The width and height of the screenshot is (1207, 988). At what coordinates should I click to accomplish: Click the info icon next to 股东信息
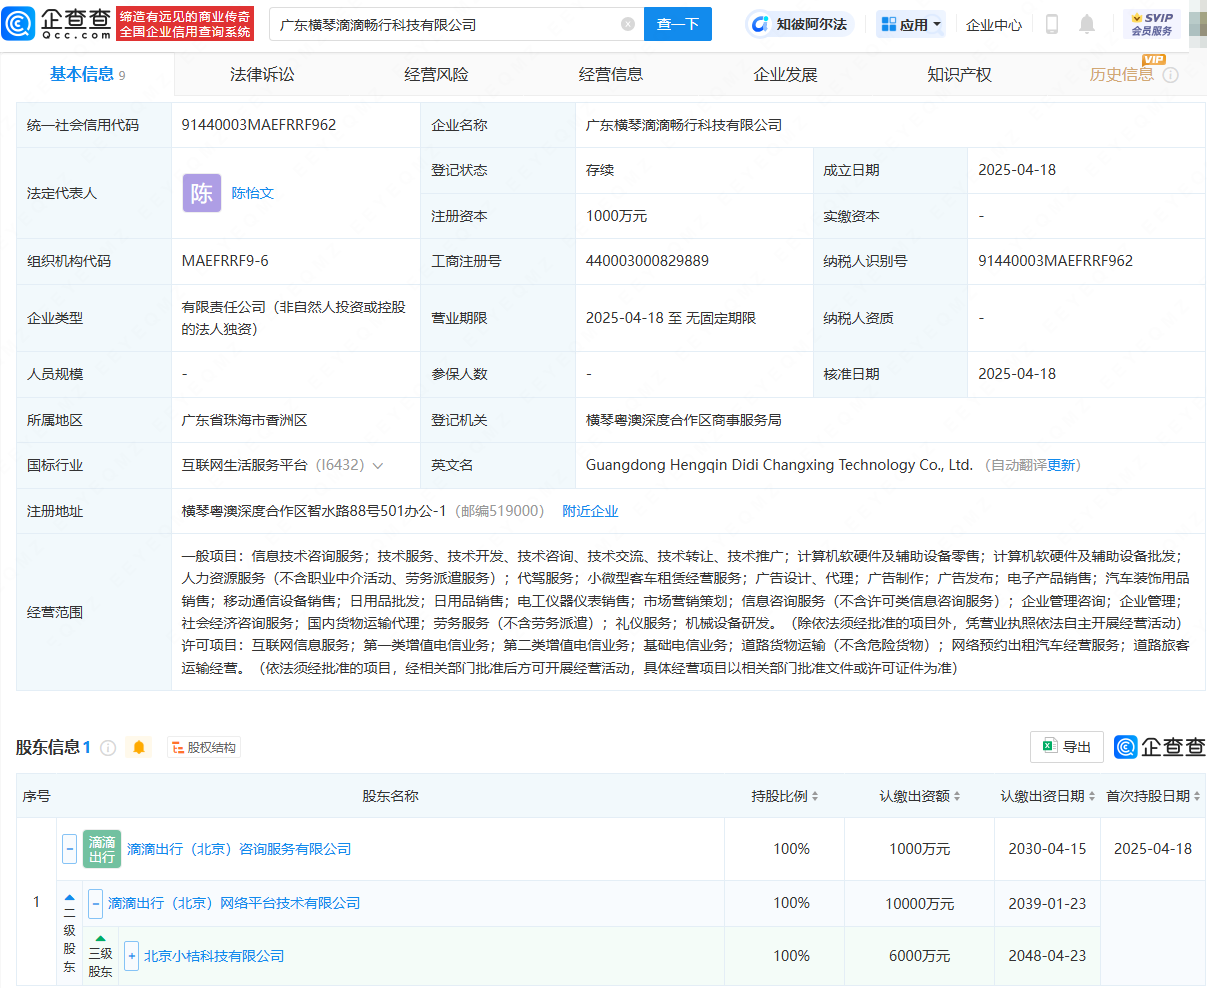[108, 746]
